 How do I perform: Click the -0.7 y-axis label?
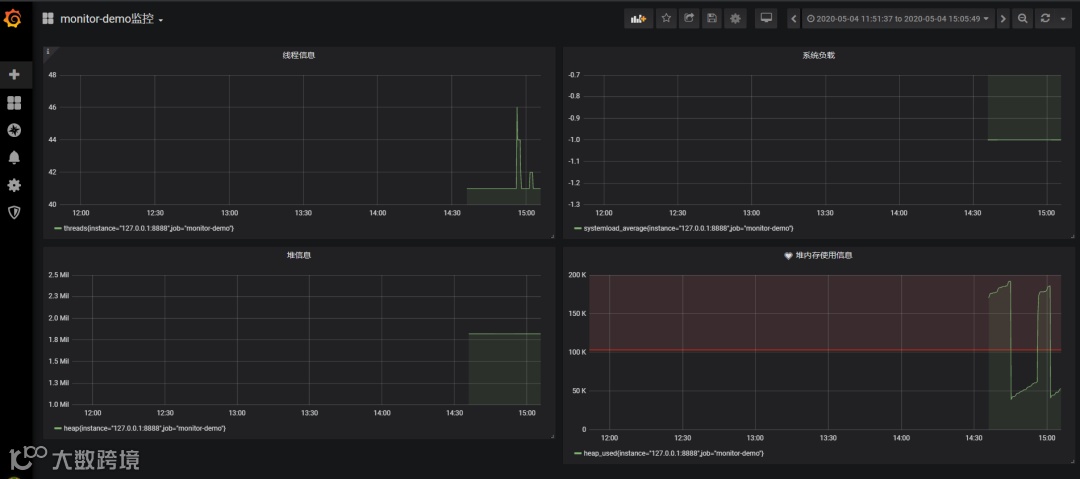coord(573,74)
